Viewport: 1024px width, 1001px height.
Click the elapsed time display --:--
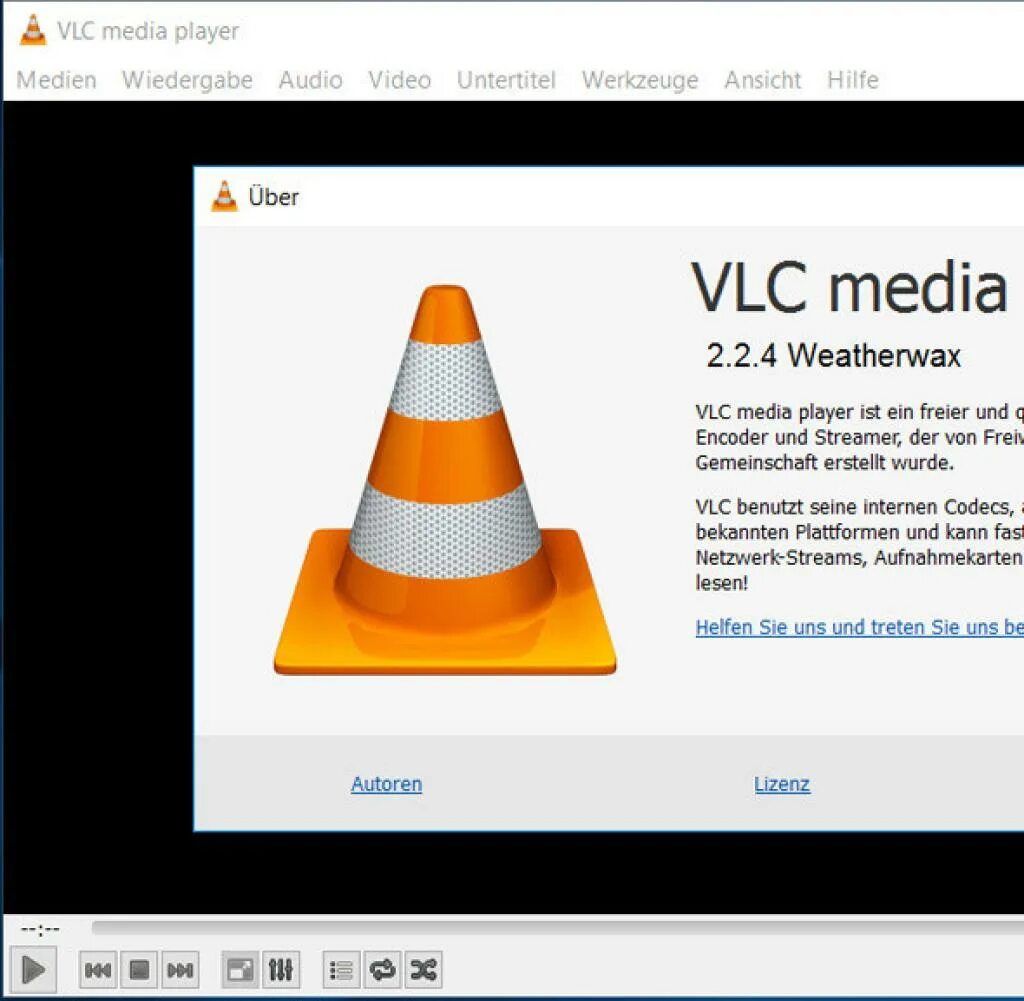[40, 929]
